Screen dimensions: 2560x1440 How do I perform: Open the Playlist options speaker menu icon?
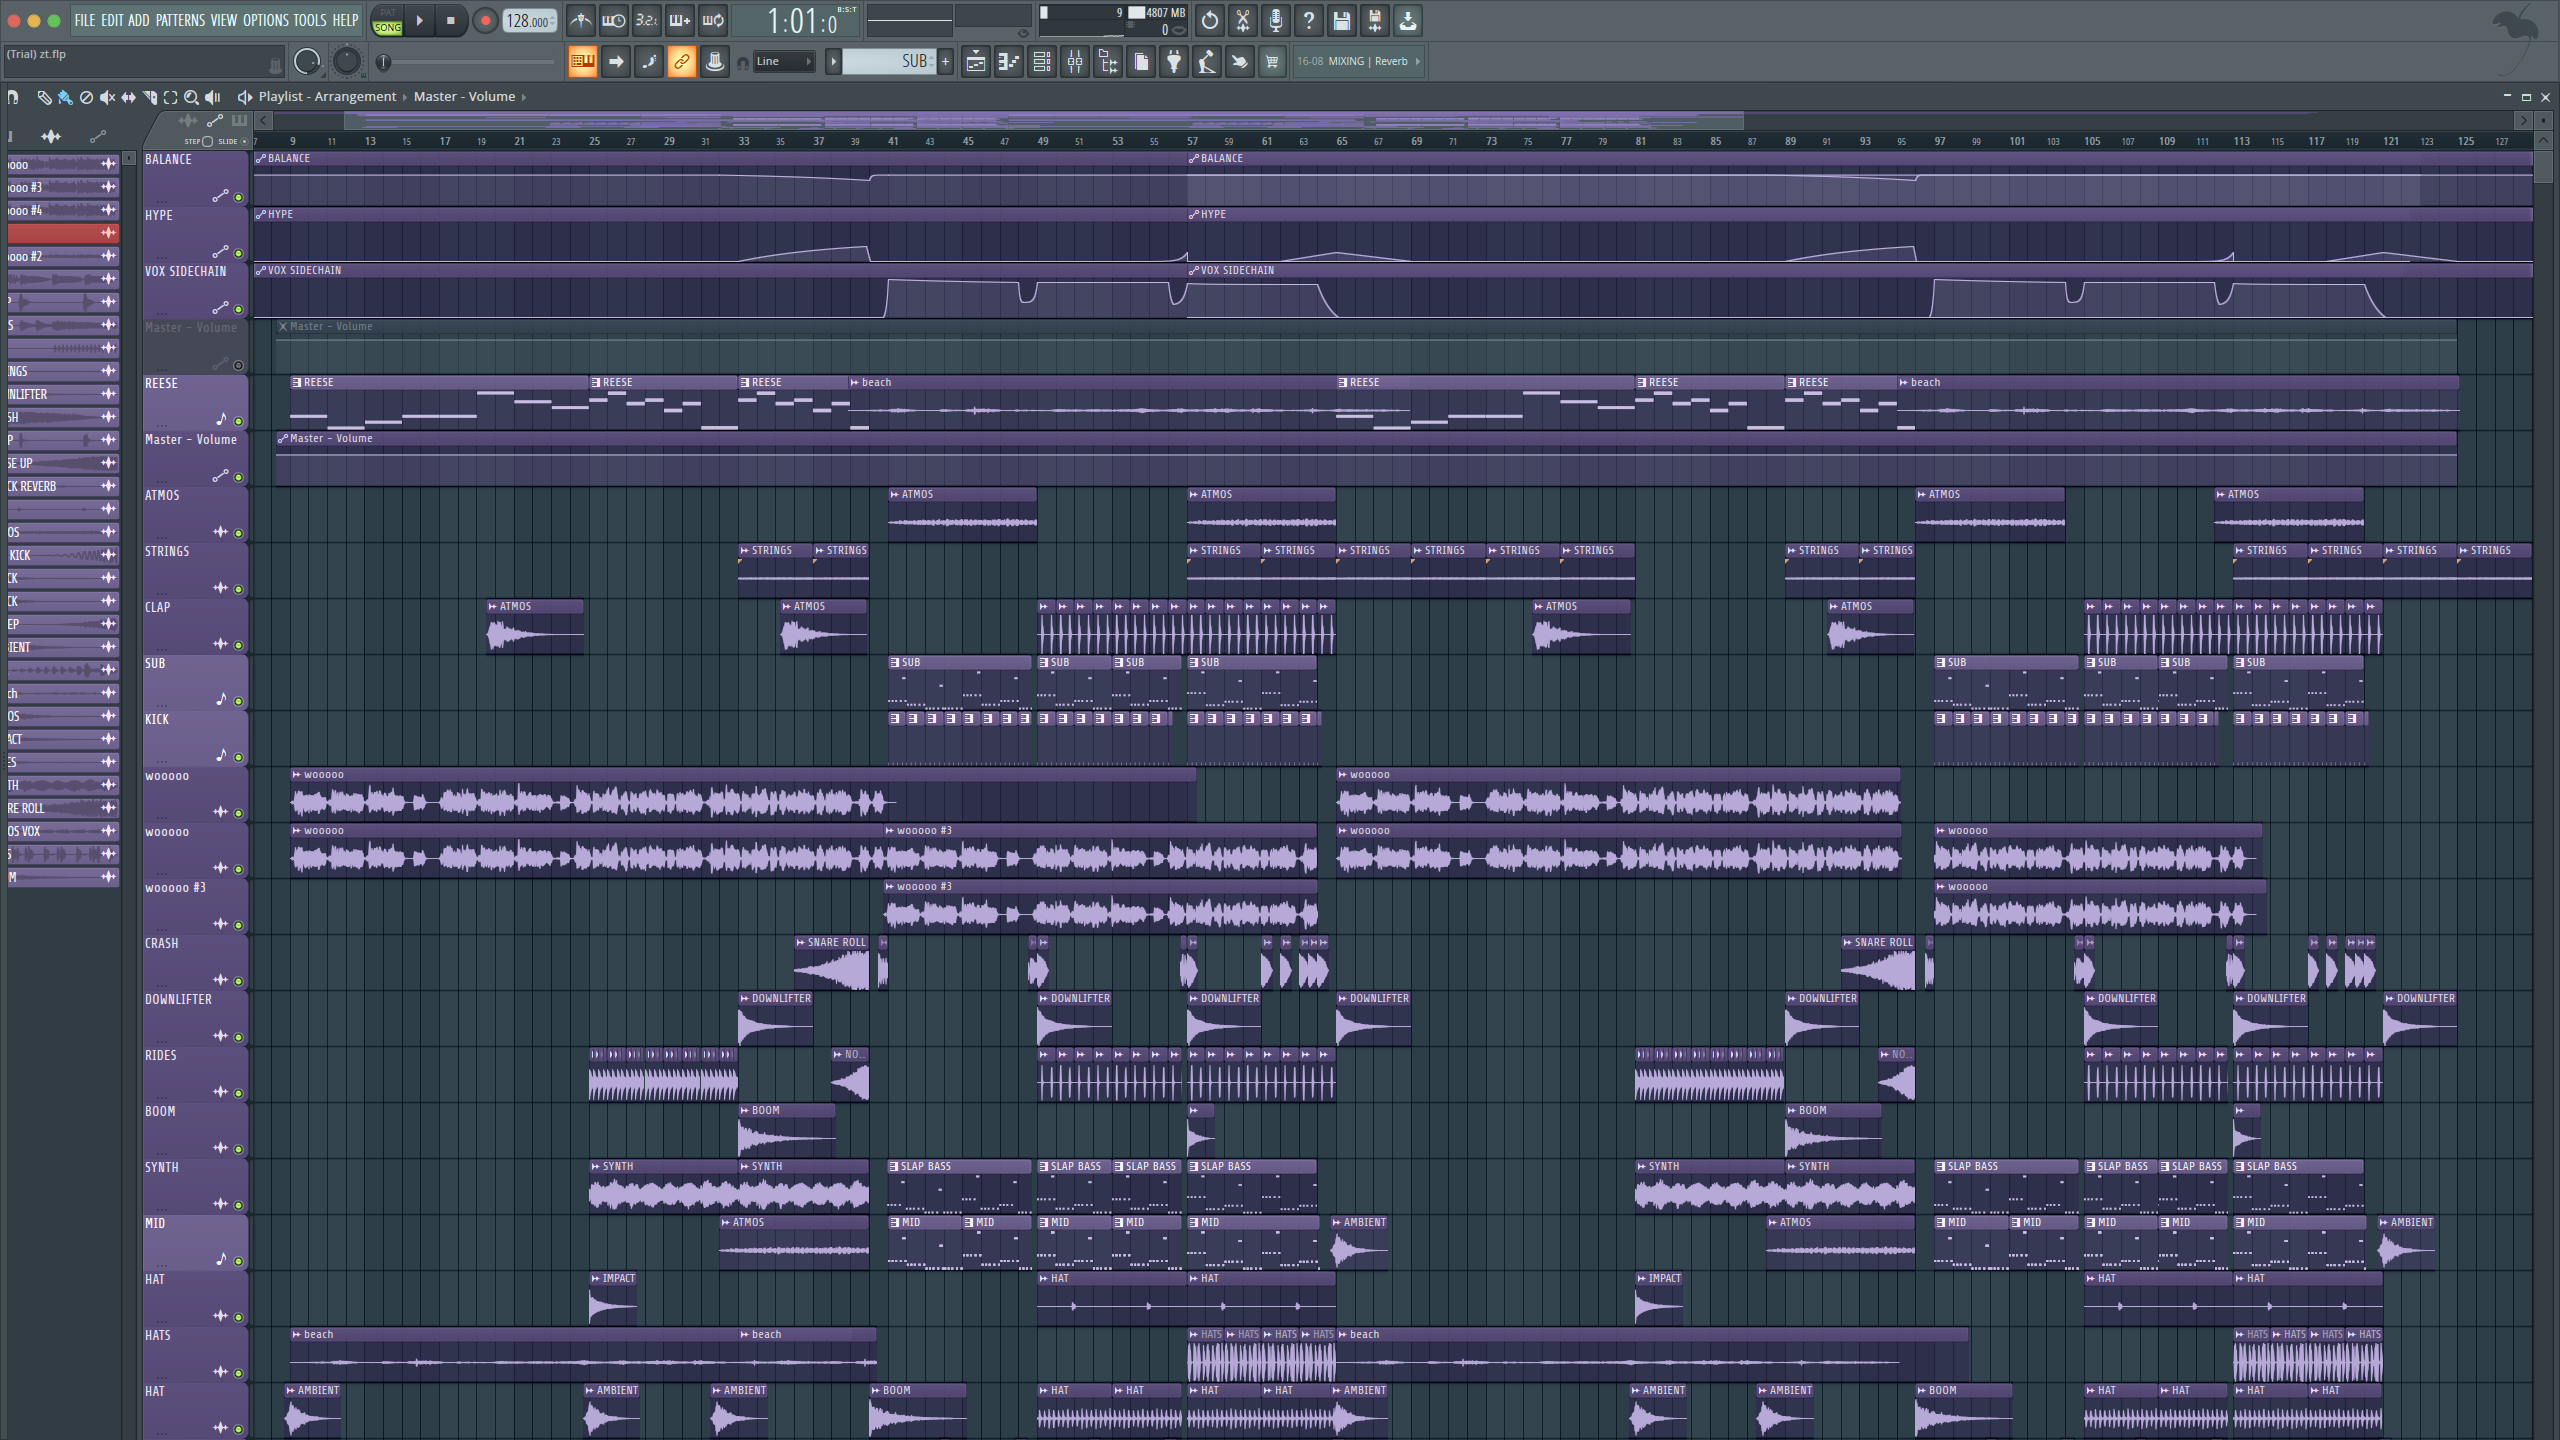[x=244, y=97]
